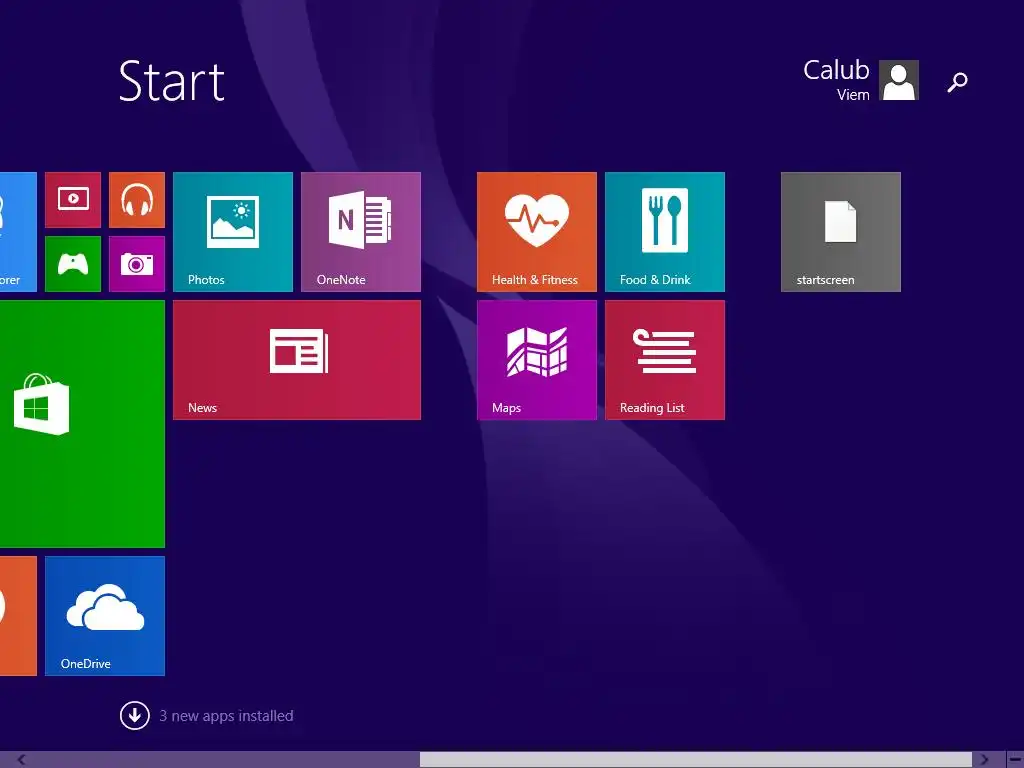
Task: Launch the Food & Drink tile
Action: point(664,232)
